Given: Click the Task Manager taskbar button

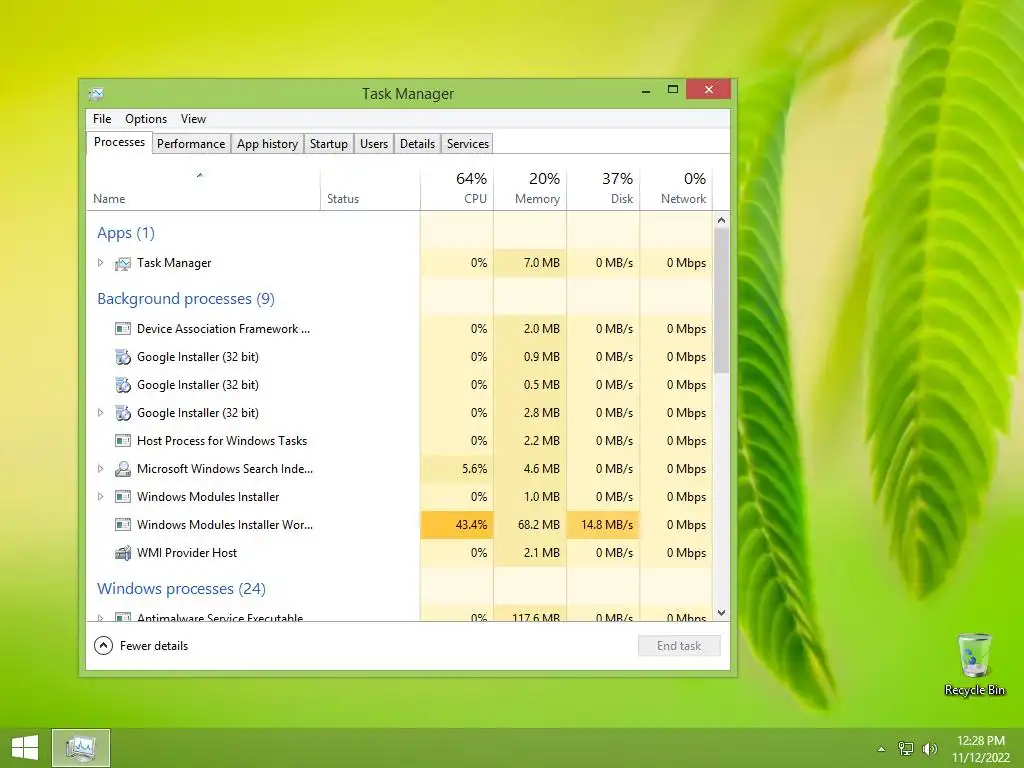Looking at the screenshot, I should pyautogui.click(x=81, y=748).
